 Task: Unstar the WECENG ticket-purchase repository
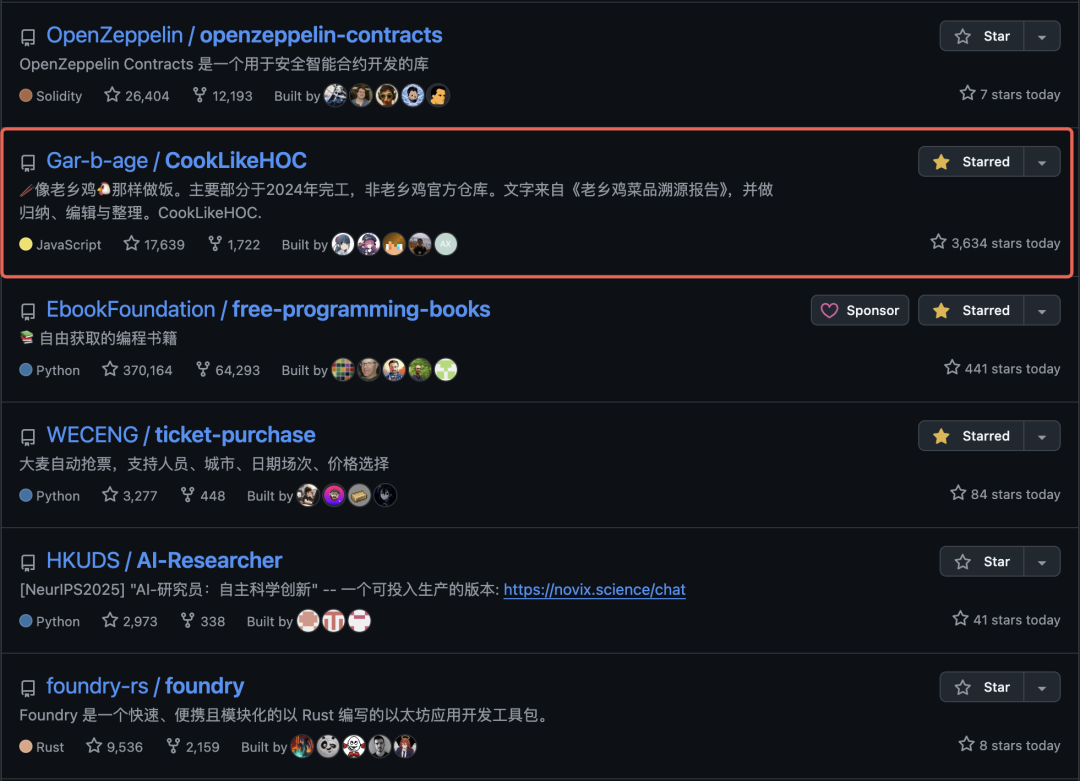click(x=971, y=436)
